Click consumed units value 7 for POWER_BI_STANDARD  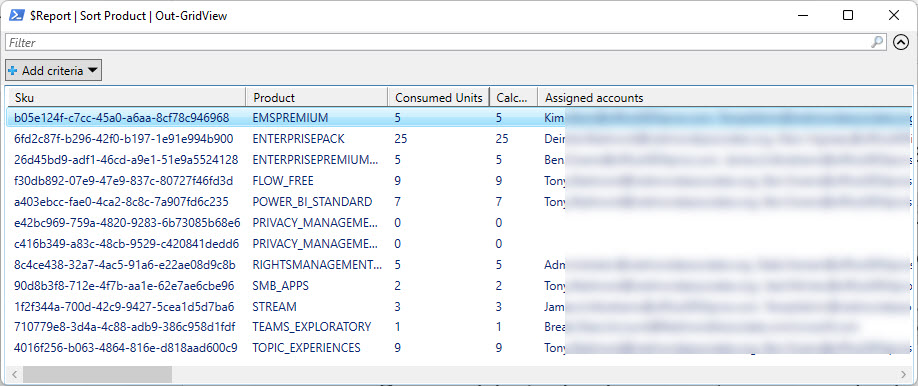tap(398, 201)
